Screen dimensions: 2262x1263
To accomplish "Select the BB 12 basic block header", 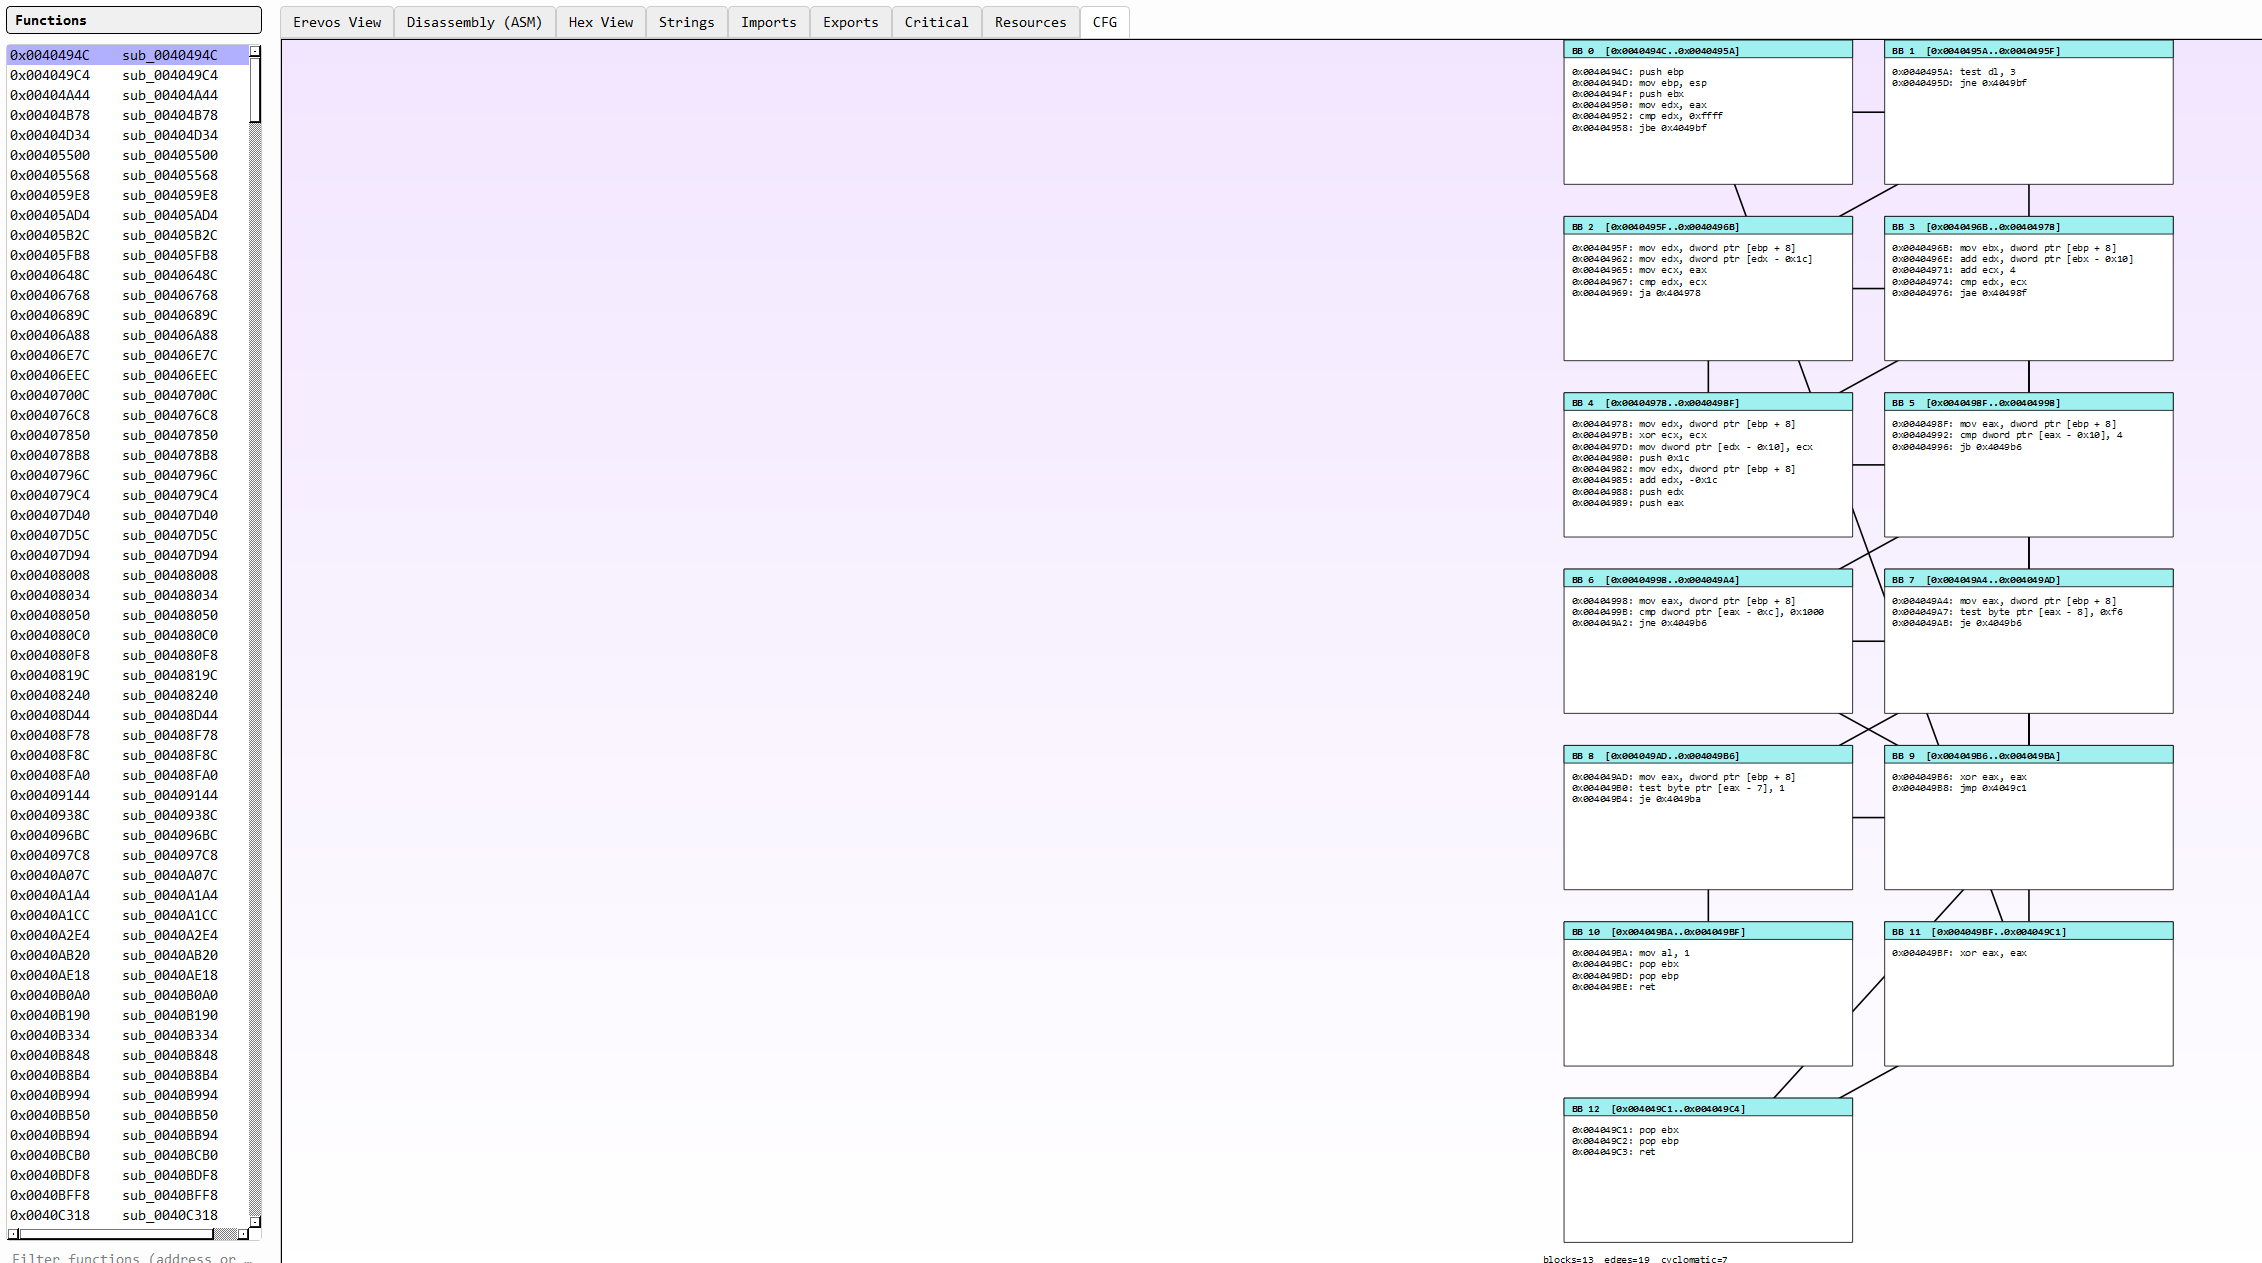I will (1707, 1108).
